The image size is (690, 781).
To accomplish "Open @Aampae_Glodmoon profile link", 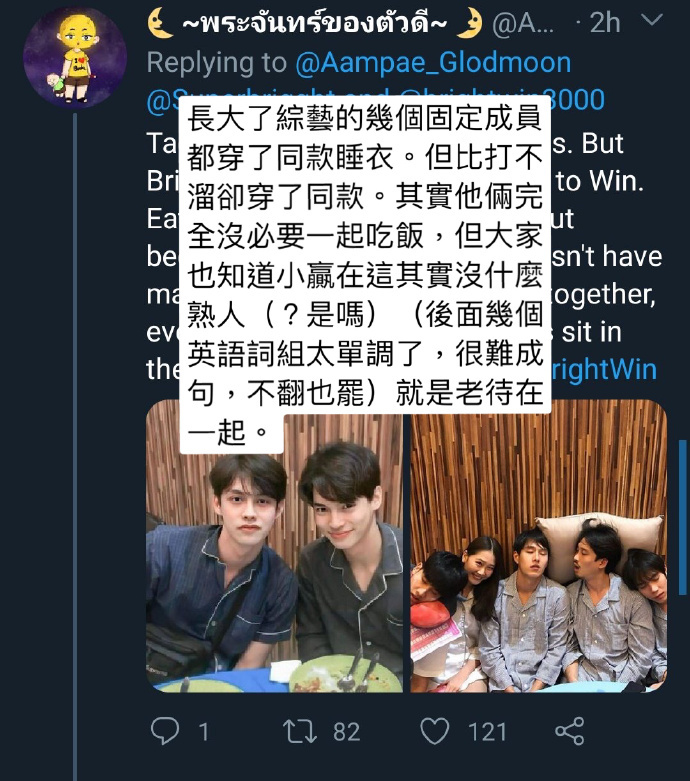I will 433,63.
